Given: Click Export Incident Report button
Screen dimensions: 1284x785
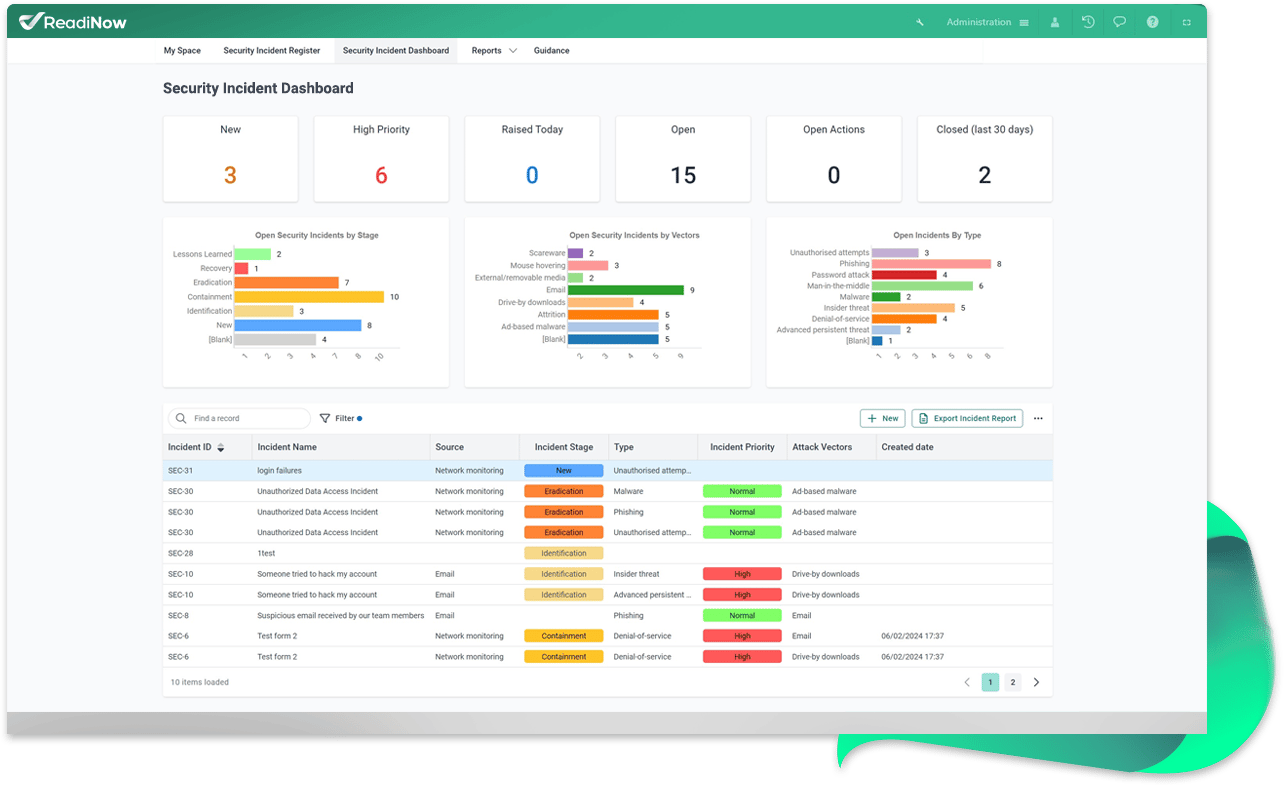Looking at the screenshot, I should click(967, 418).
